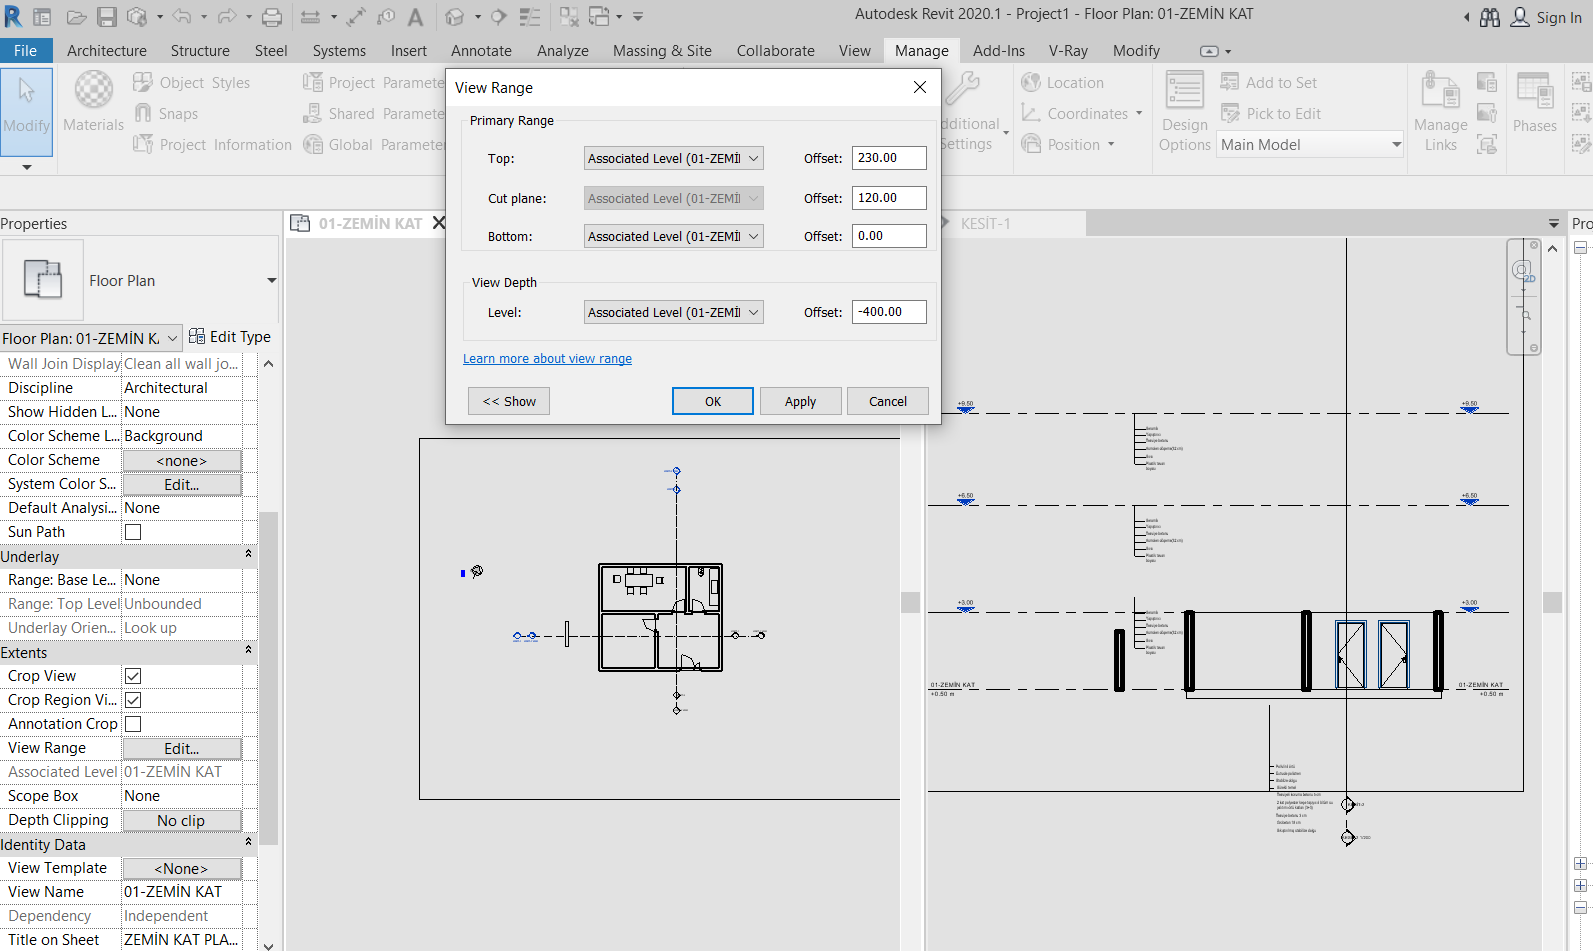This screenshot has height=951, width=1593.
Task: Toggle Crop Region Visible checkbox
Action: coord(133,700)
